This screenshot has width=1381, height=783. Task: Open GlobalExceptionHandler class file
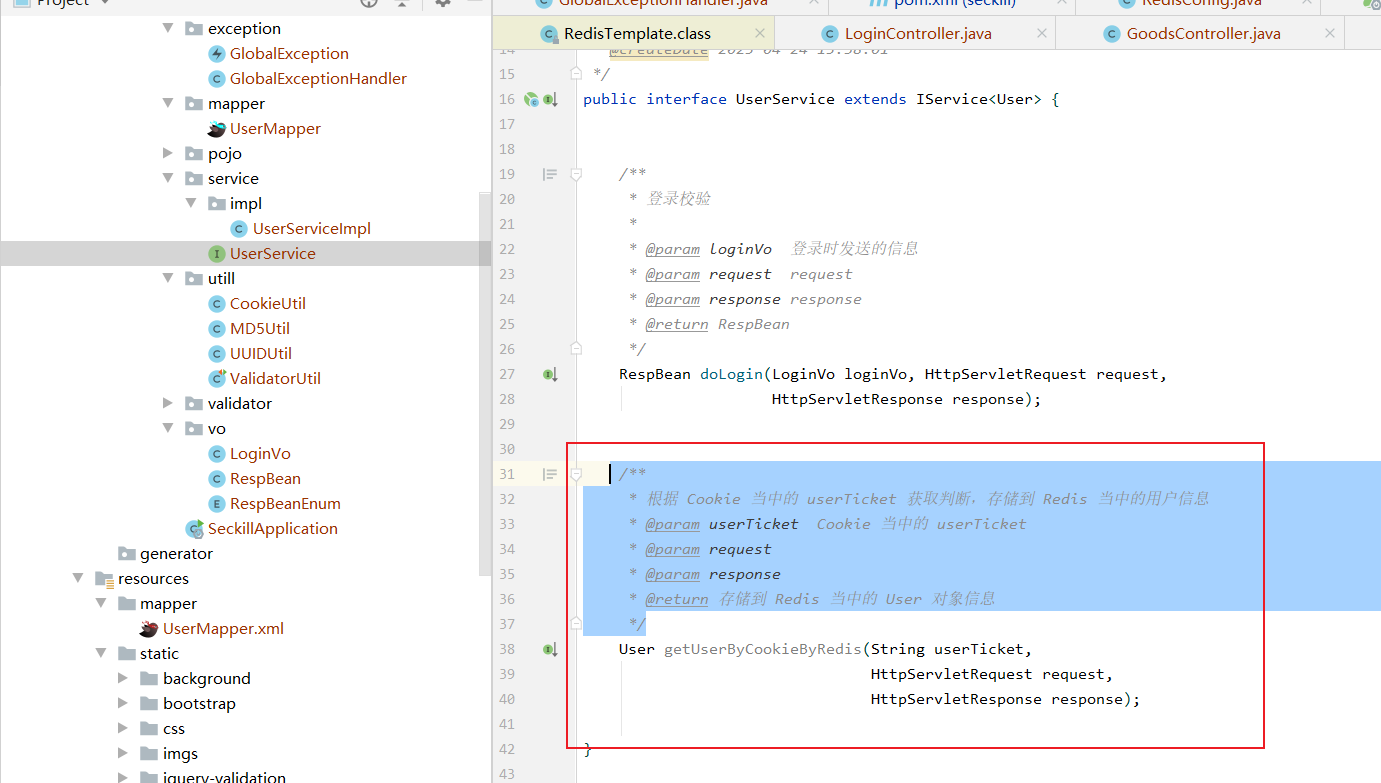click(318, 78)
